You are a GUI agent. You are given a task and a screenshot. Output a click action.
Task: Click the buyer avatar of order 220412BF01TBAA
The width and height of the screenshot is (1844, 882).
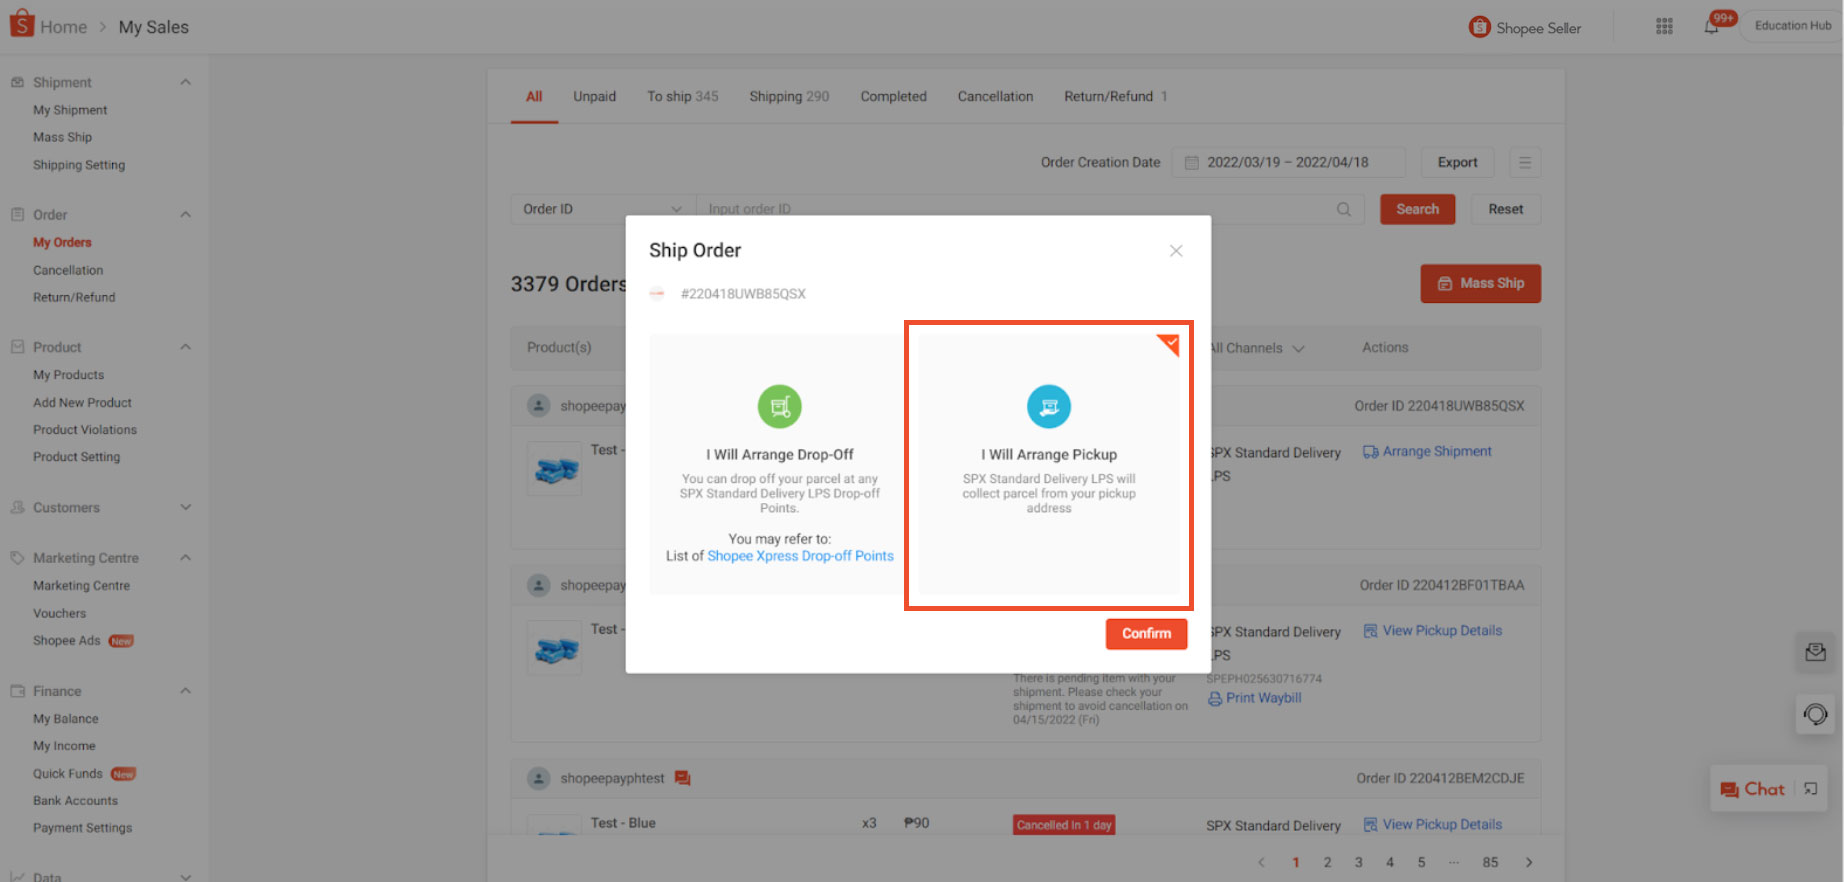pyautogui.click(x=538, y=585)
